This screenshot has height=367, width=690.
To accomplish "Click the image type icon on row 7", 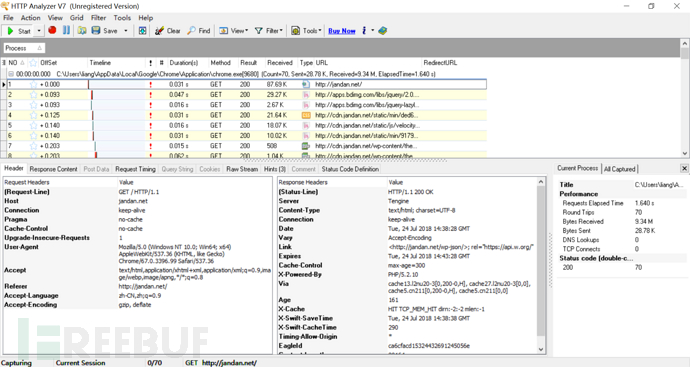I will [306, 146].
